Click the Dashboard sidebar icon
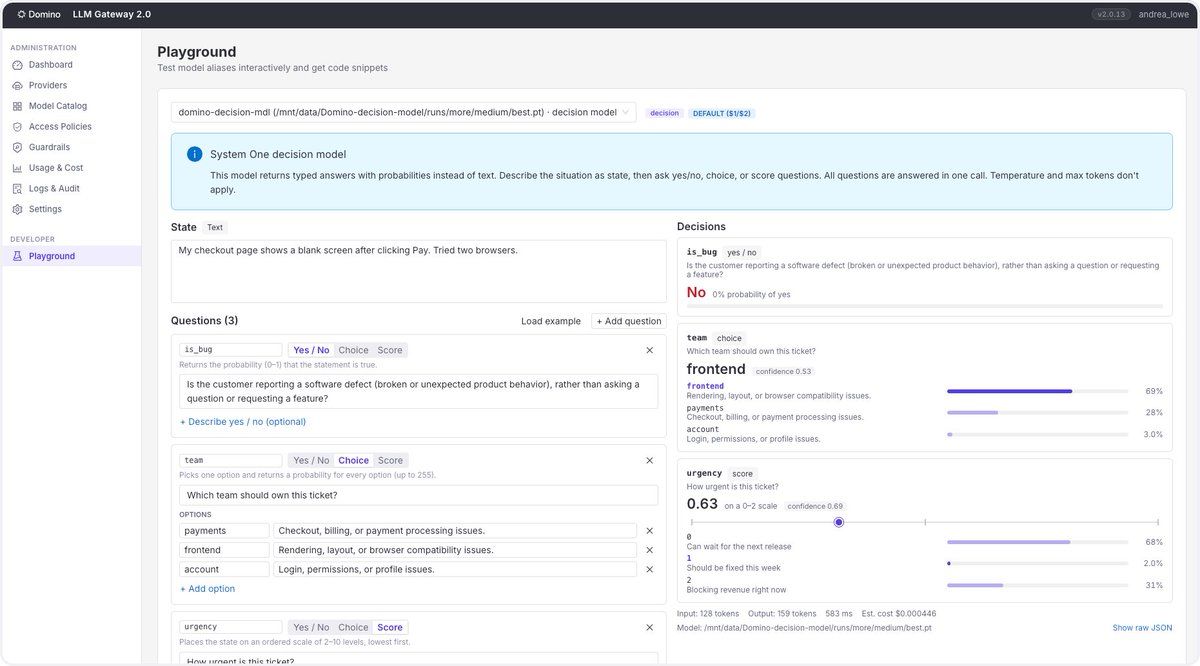The height and width of the screenshot is (666, 1200). click(18, 65)
